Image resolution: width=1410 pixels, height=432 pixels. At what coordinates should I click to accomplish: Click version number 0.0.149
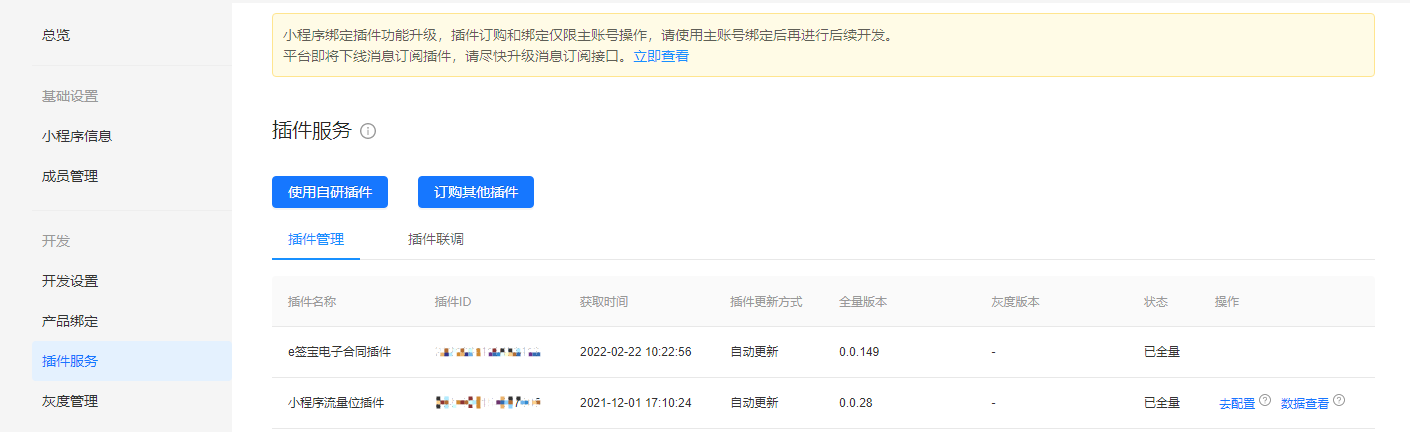point(860,352)
